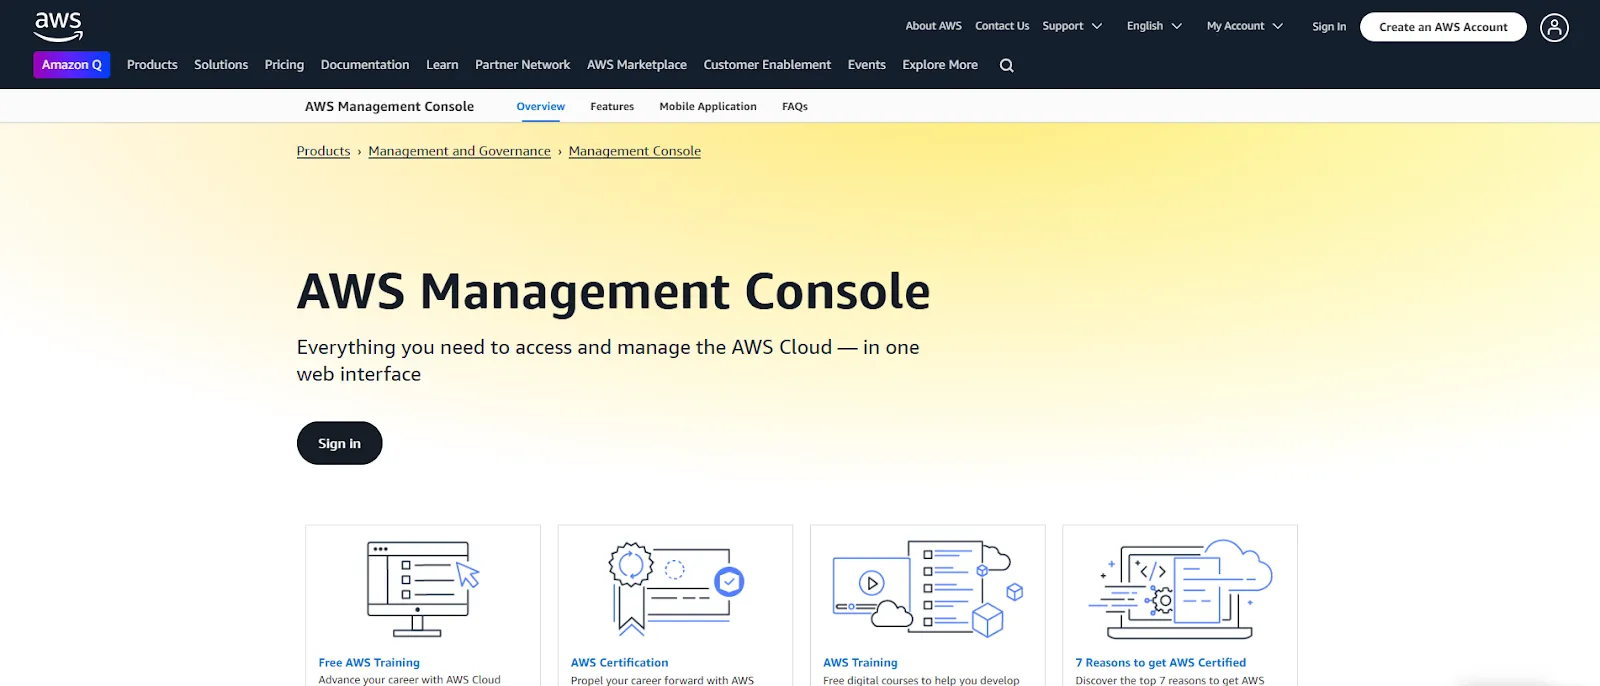1600x686 pixels.
Task: Open the search magnifier icon
Action: click(x=1007, y=65)
